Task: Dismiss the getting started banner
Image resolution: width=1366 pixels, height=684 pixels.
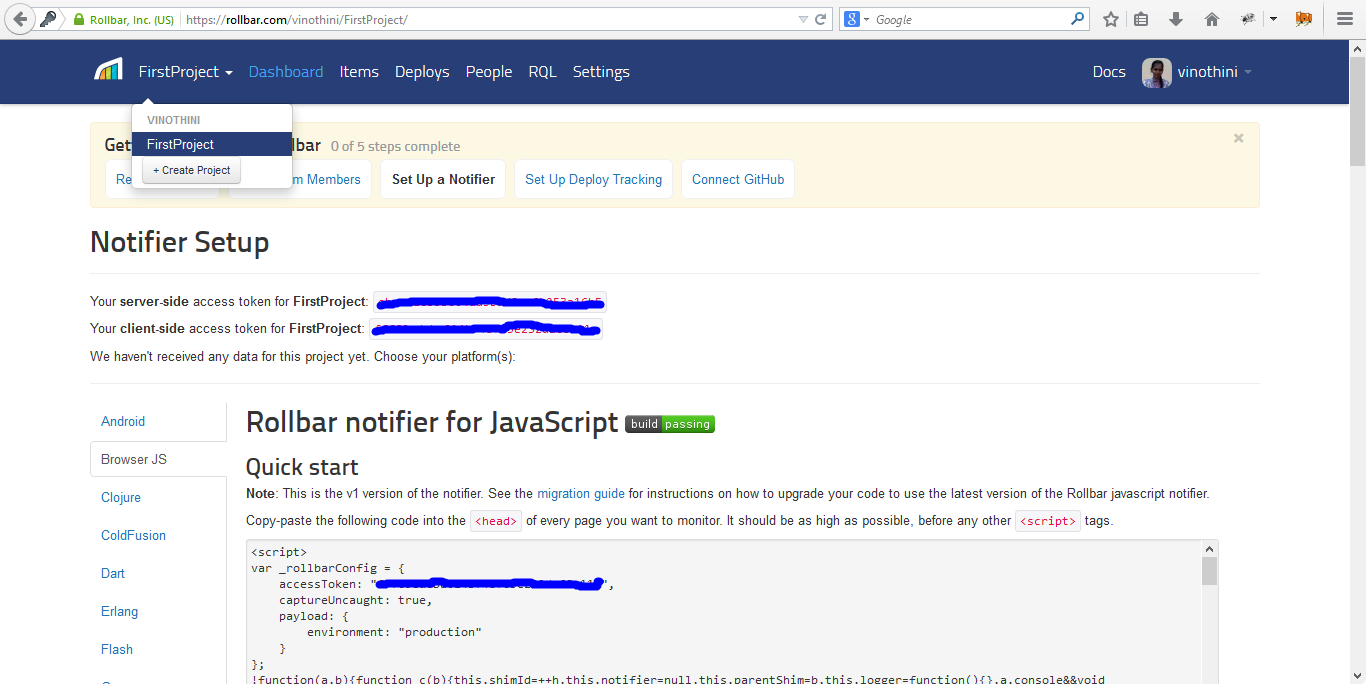Action: pos(1238,139)
